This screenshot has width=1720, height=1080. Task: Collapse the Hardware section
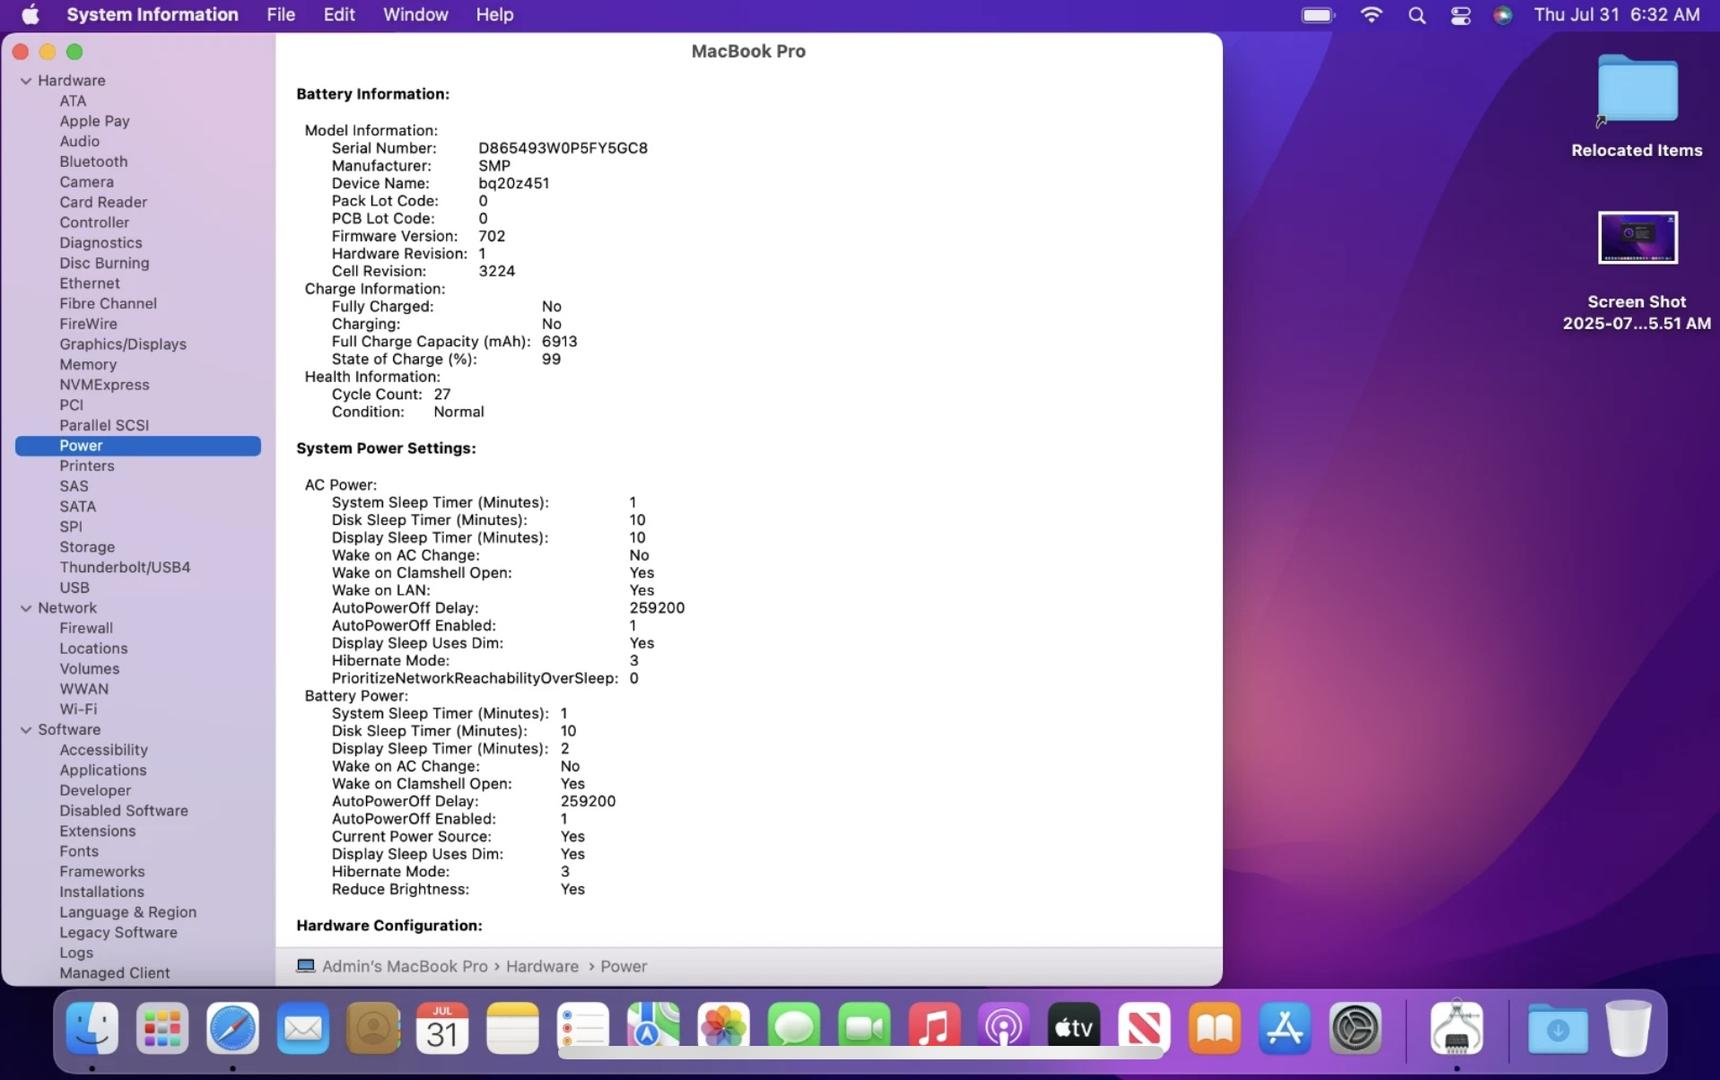click(26, 81)
